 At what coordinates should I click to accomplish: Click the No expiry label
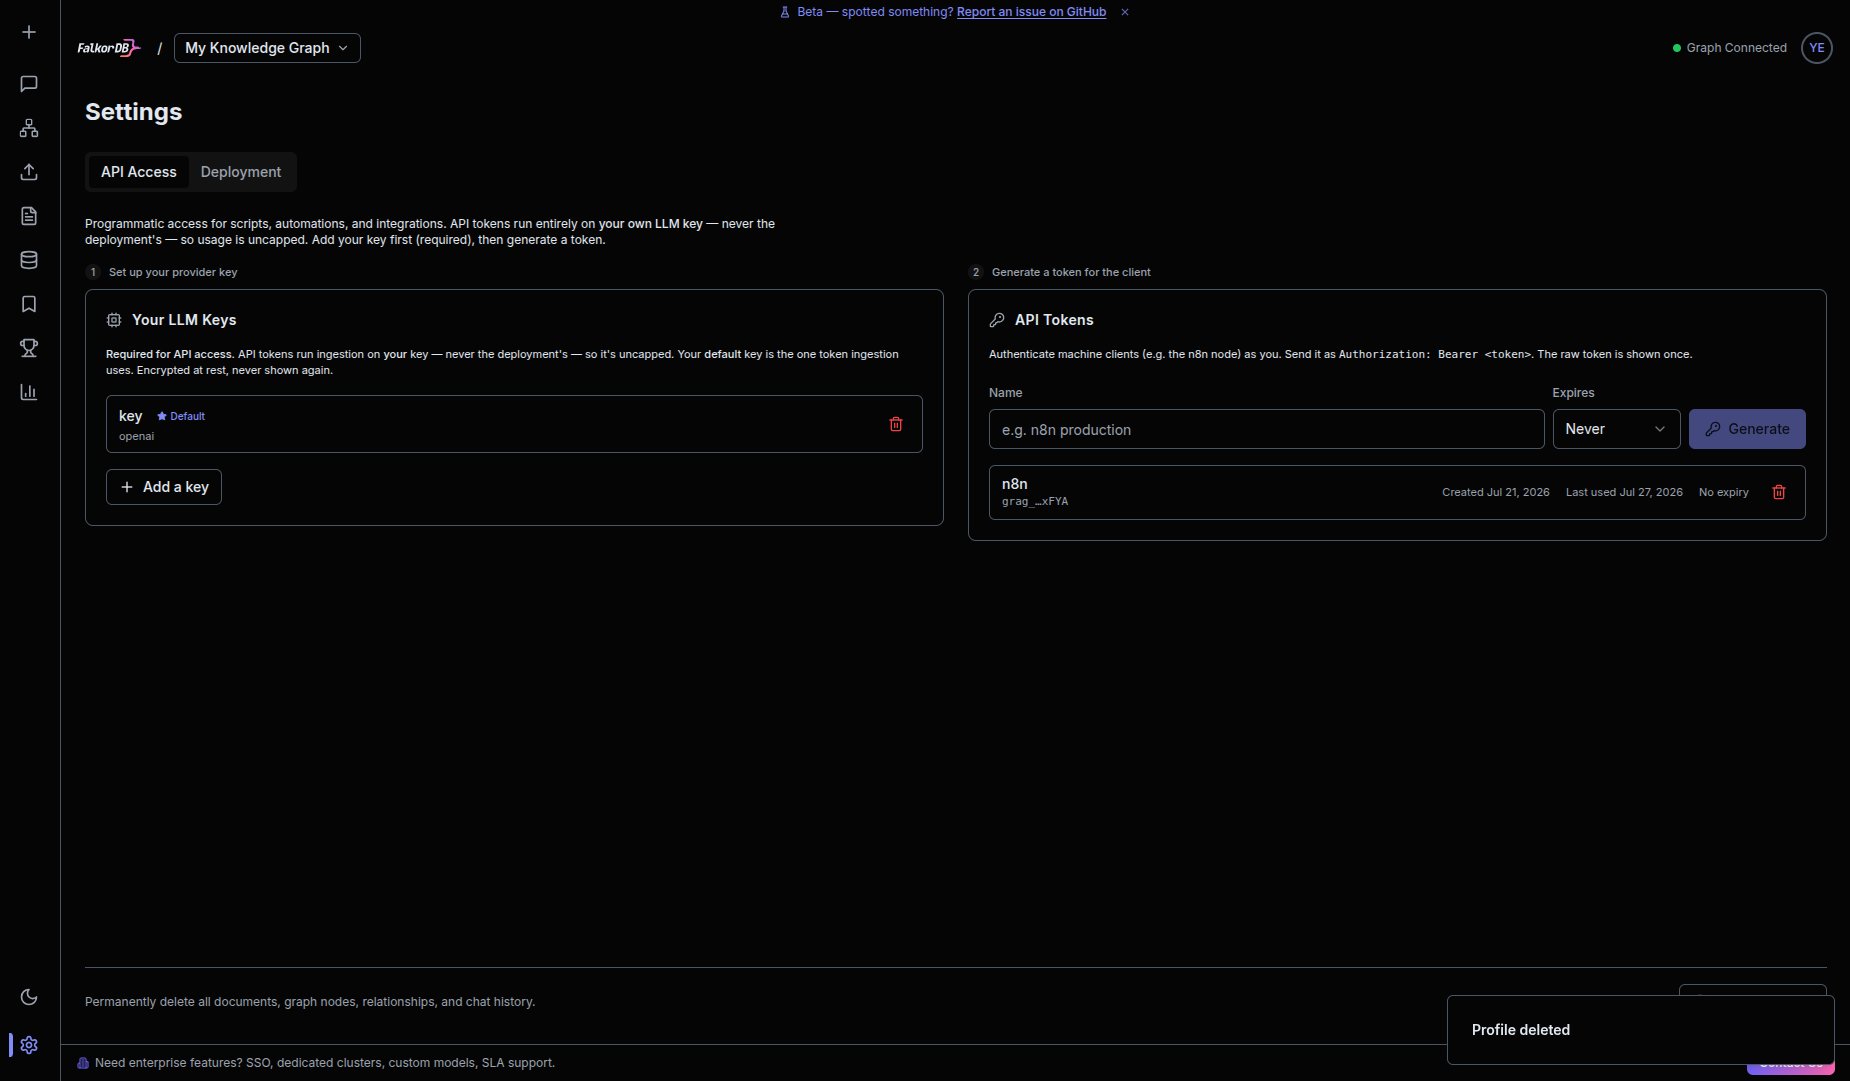pyautogui.click(x=1724, y=492)
